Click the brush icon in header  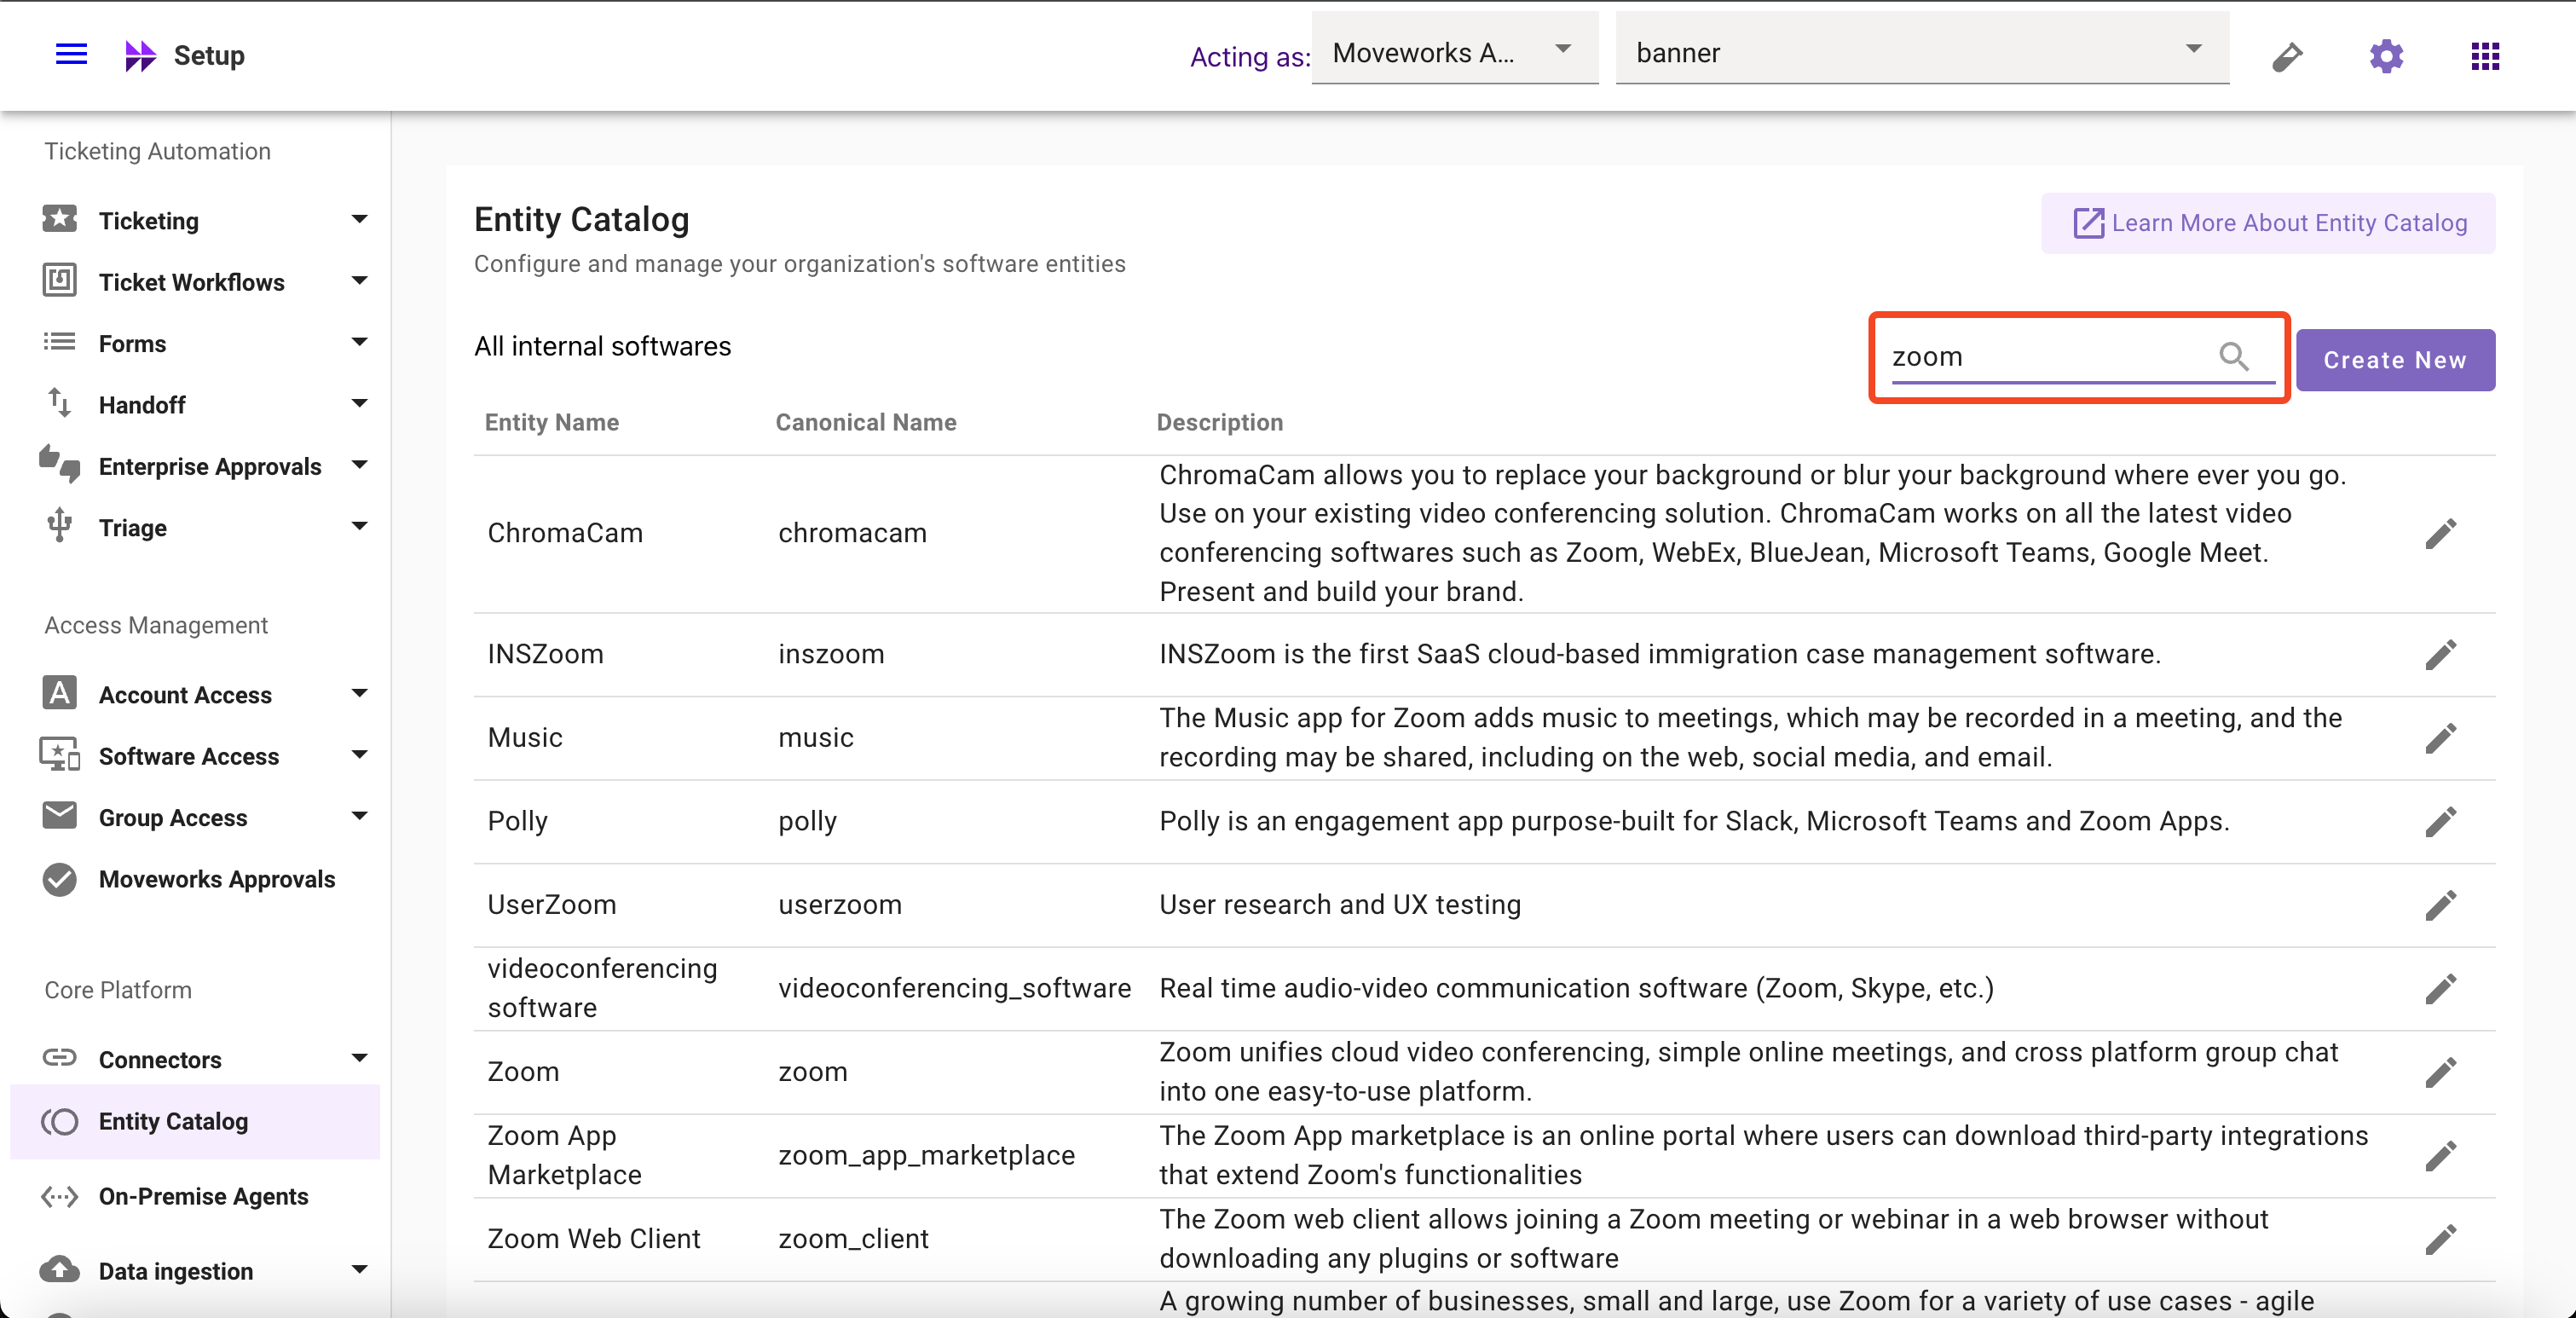coord(2287,56)
